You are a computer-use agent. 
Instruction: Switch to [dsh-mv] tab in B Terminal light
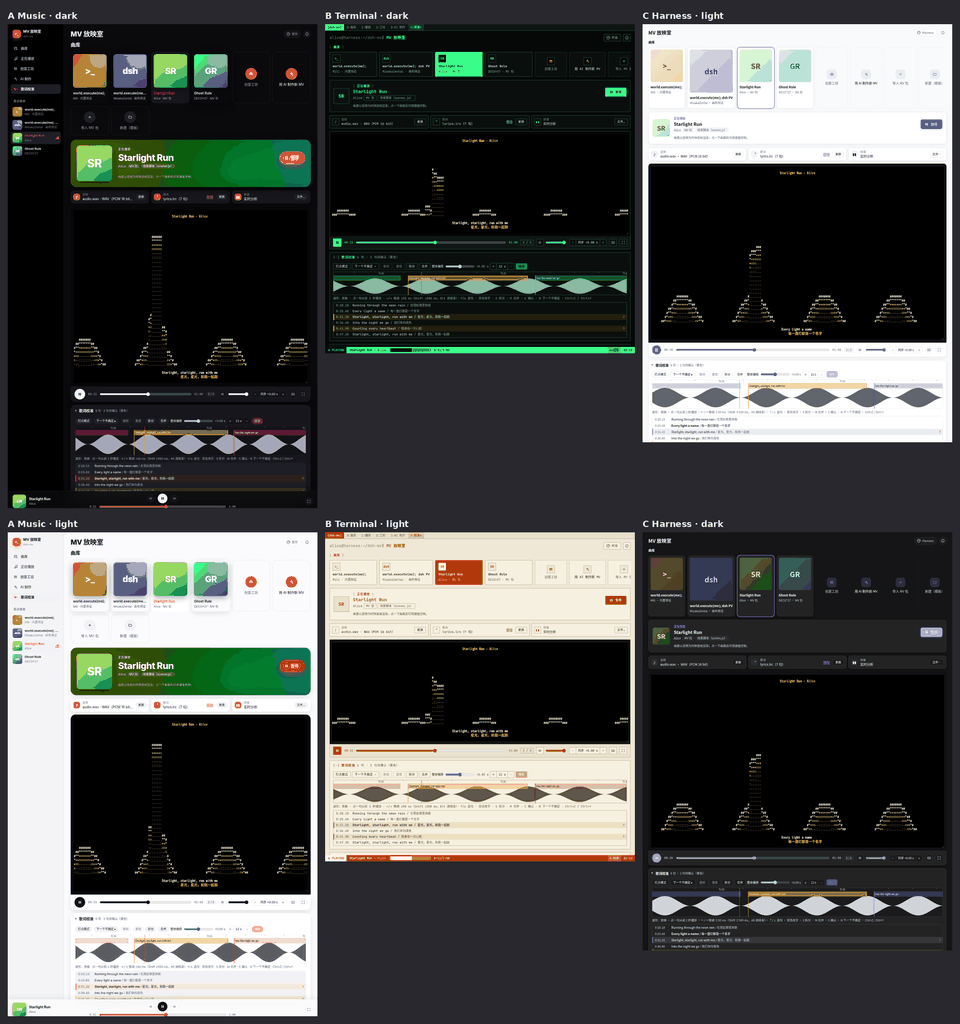(x=334, y=536)
